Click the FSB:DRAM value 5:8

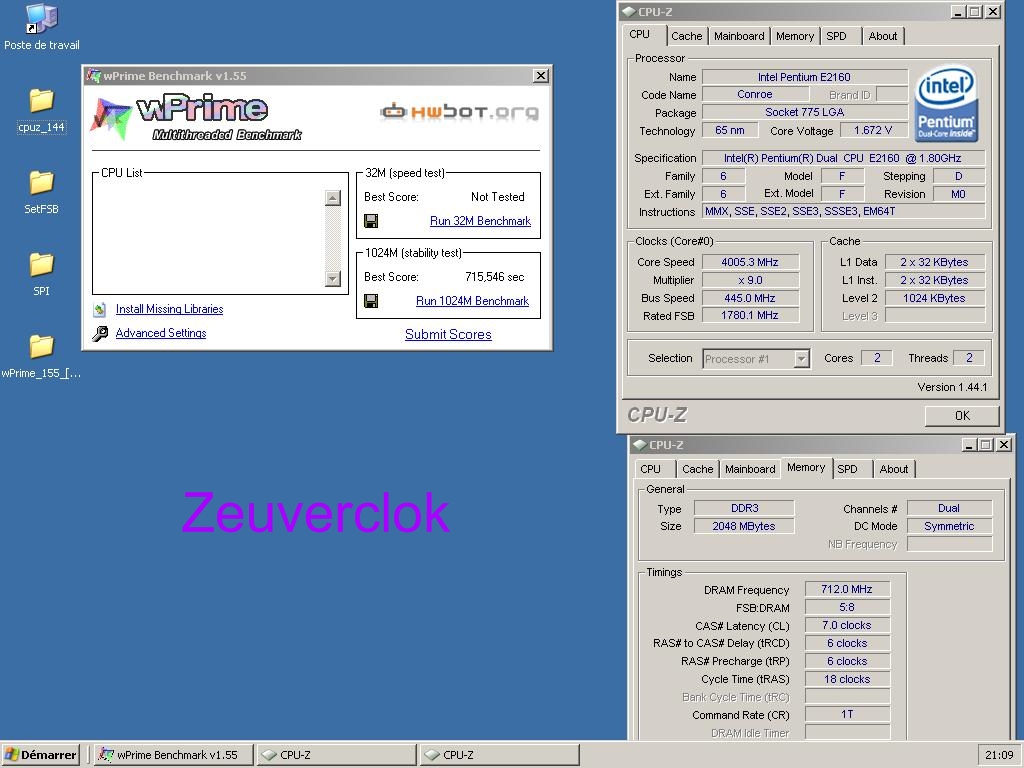tap(847, 607)
